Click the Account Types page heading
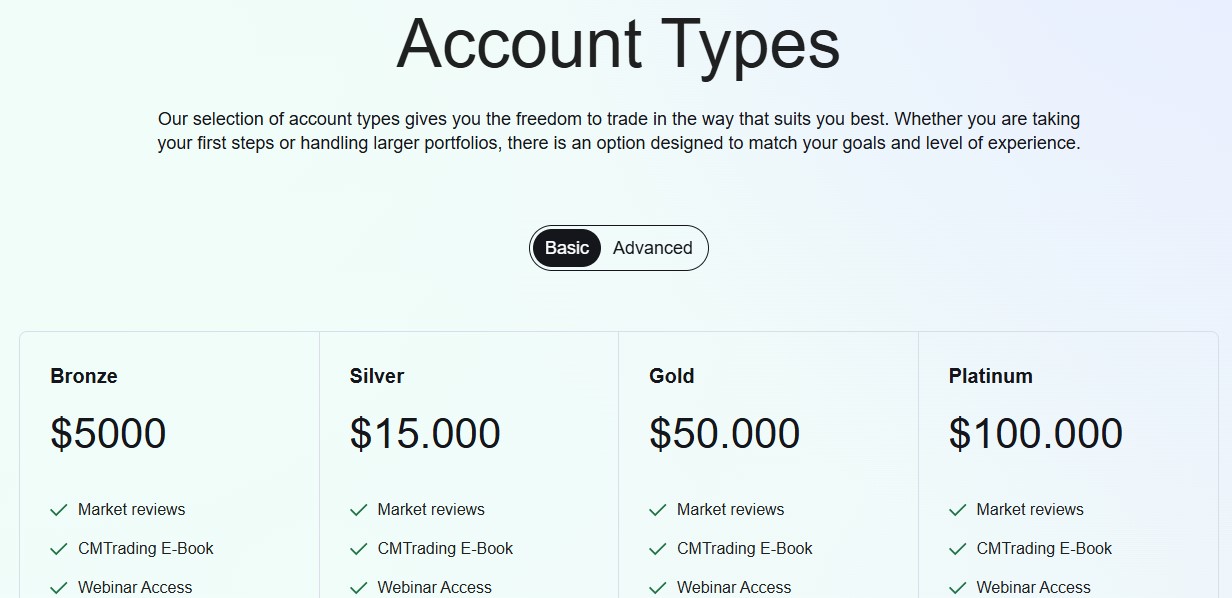 (616, 44)
